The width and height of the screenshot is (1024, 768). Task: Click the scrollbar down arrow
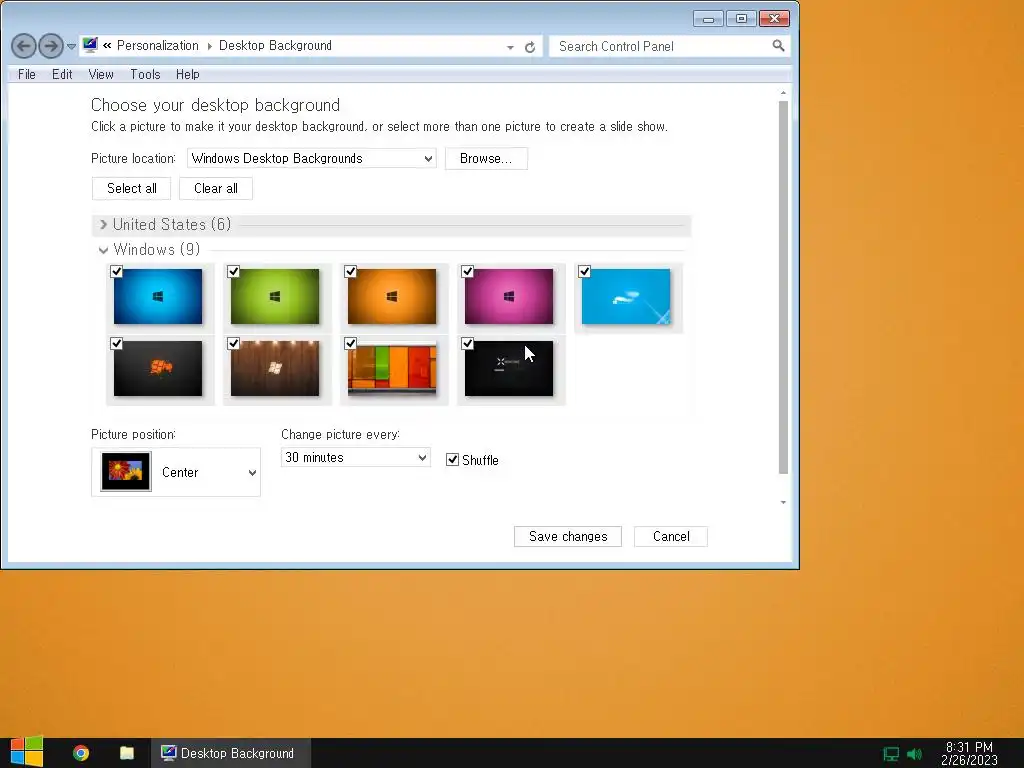[x=783, y=502]
